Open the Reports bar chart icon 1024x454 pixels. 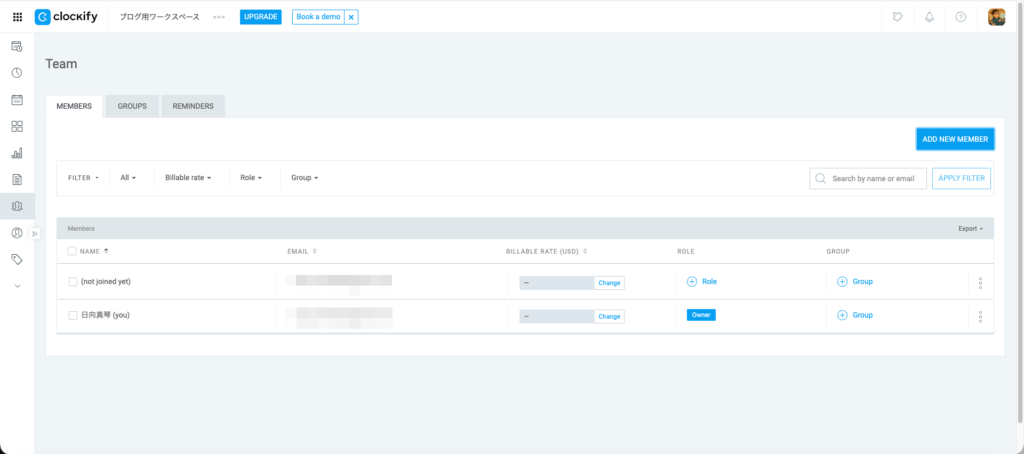coord(17,153)
